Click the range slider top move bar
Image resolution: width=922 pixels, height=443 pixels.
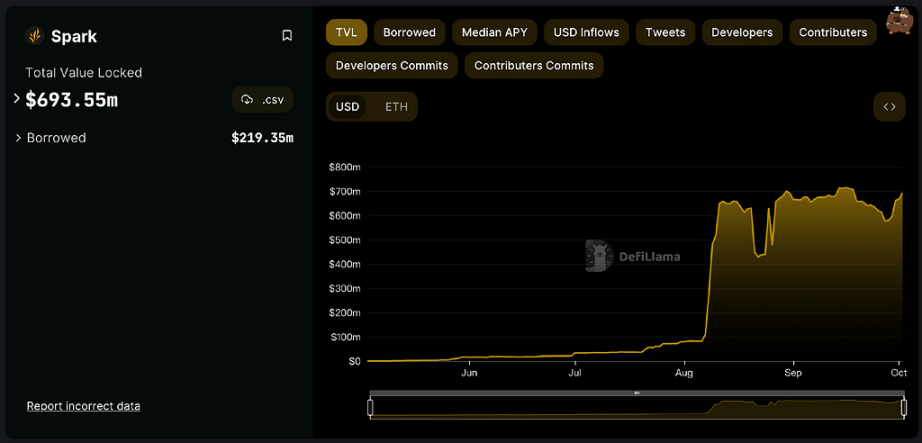click(637, 392)
